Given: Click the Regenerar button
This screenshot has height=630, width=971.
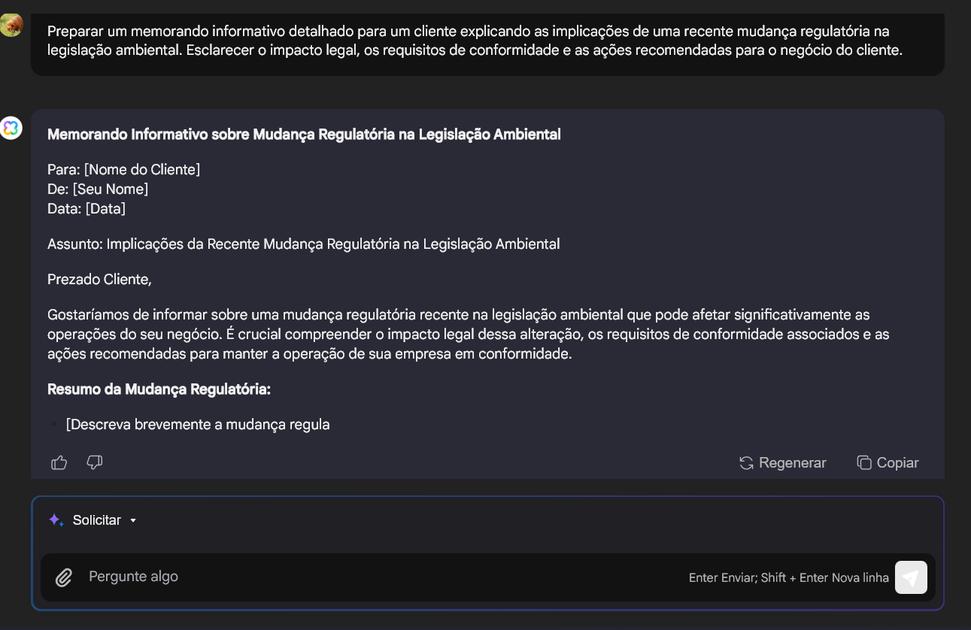Looking at the screenshot, I should [783, 463].
